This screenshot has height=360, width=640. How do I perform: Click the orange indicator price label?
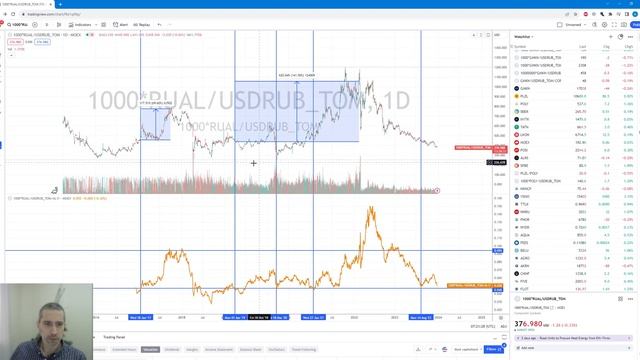pyautogui.click(x=475, y=286)
